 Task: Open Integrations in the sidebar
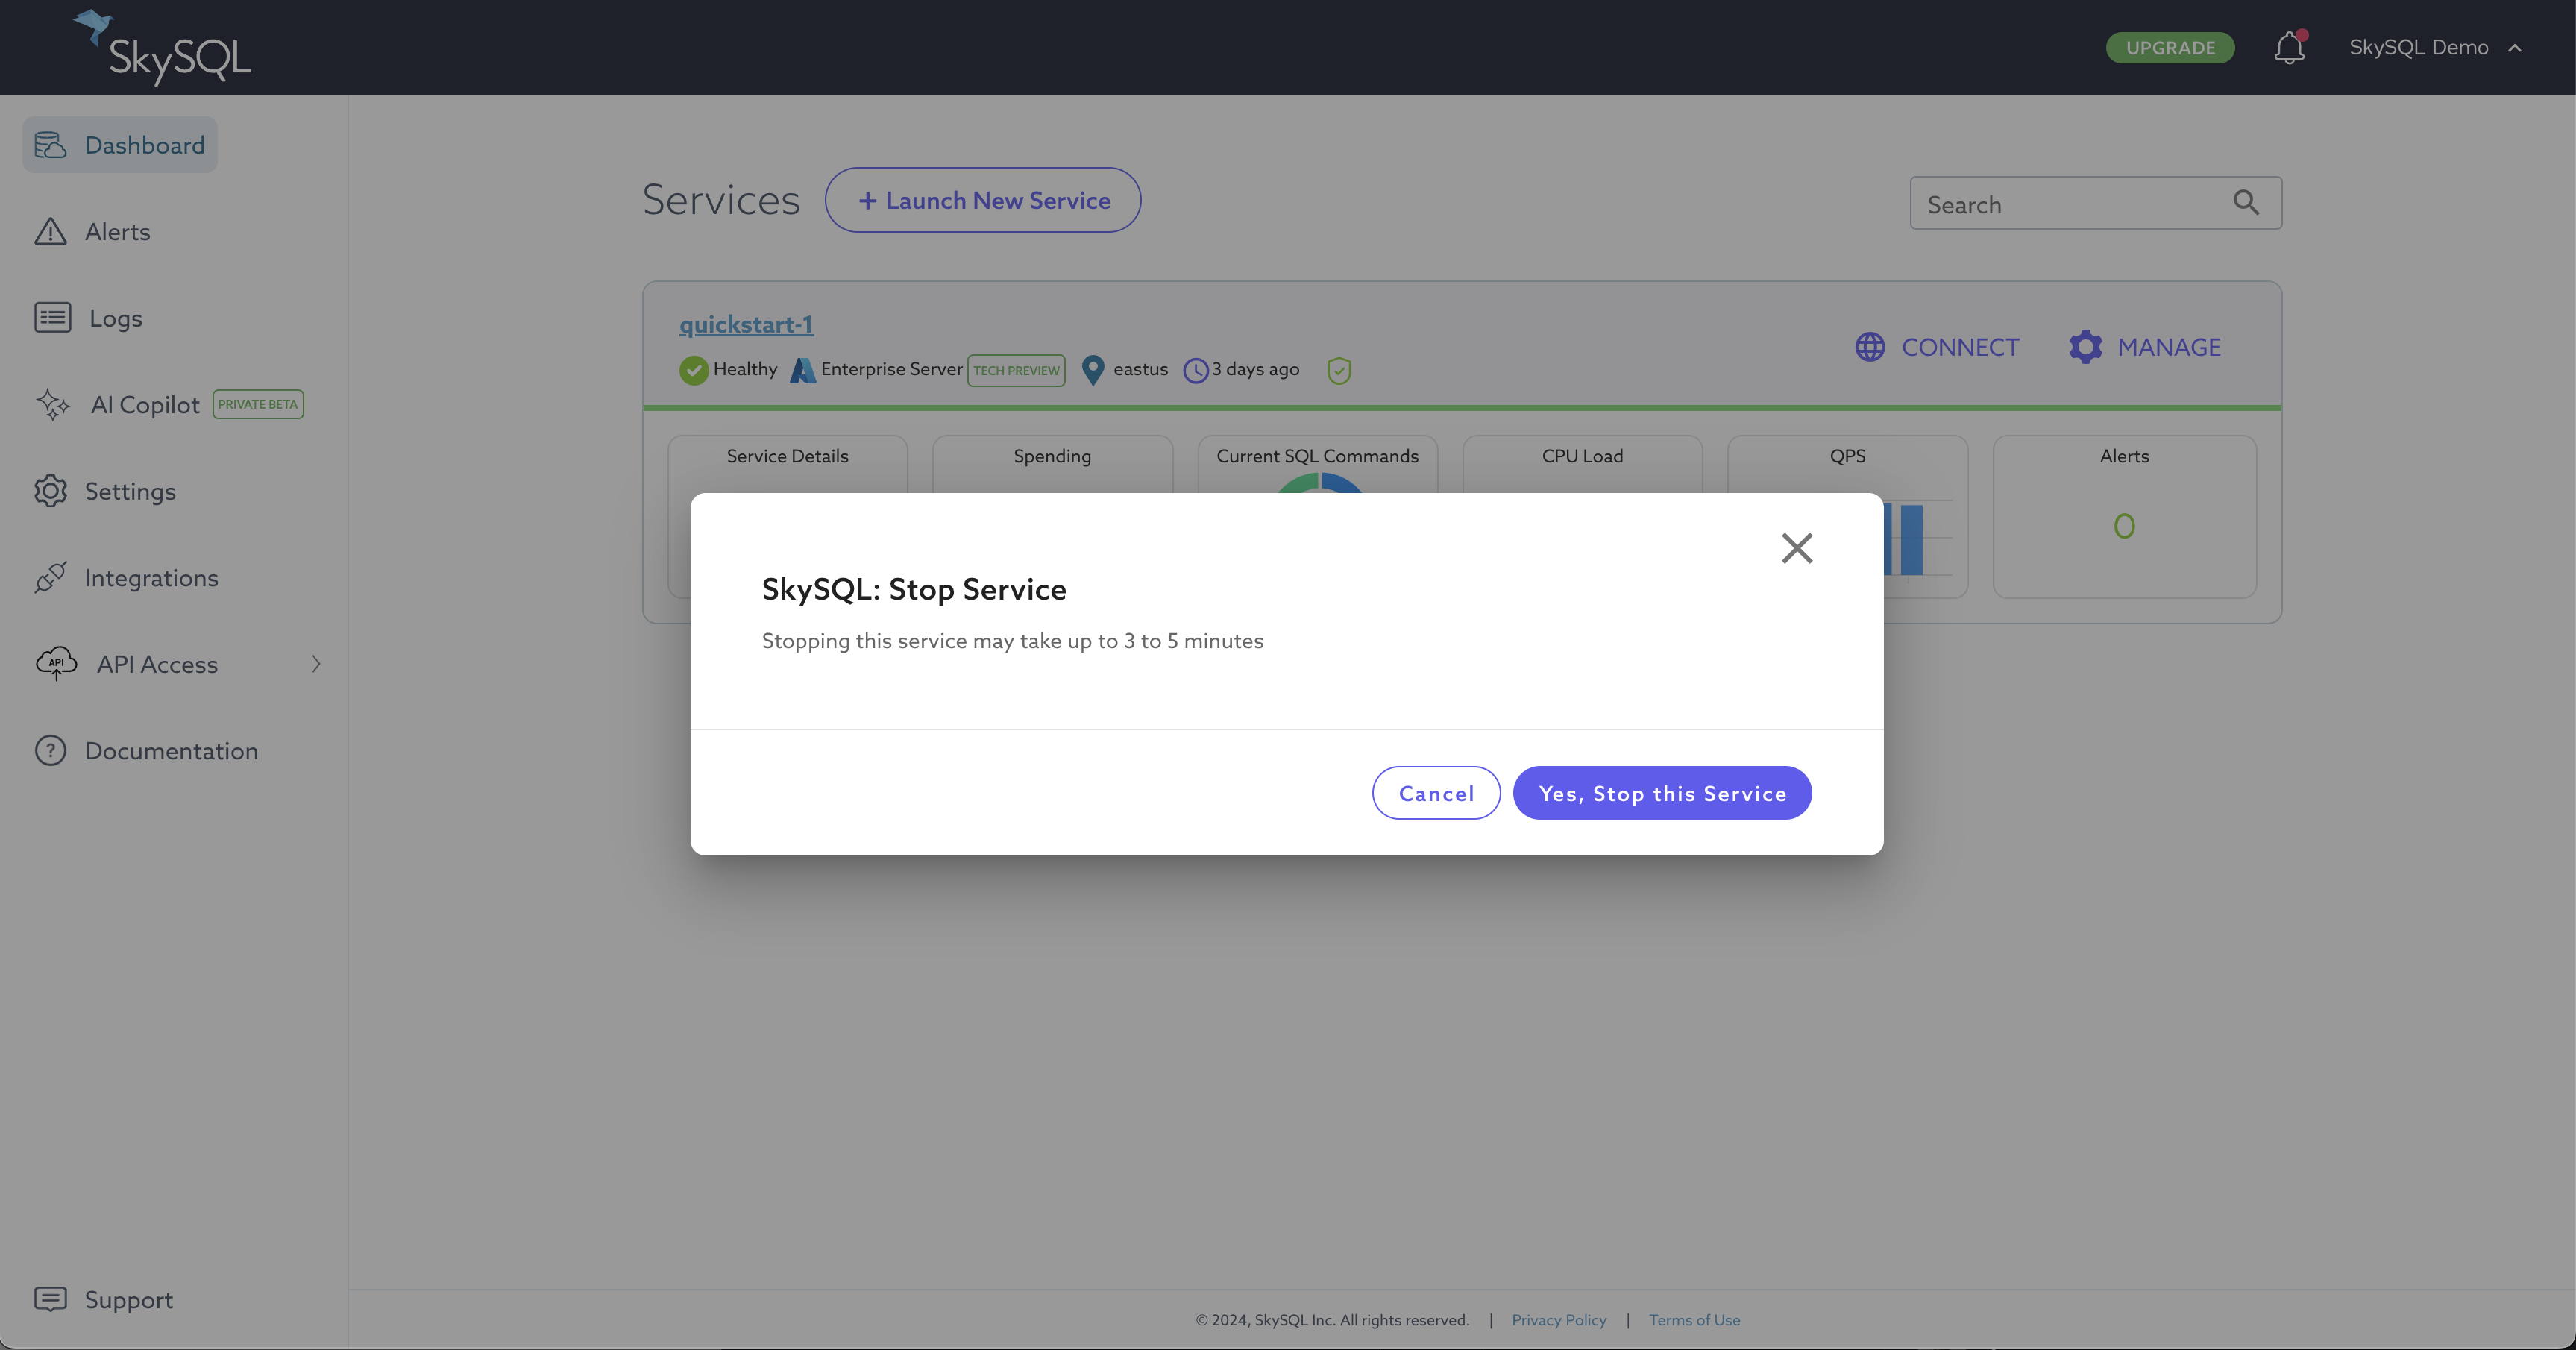[x=151, y=578]
